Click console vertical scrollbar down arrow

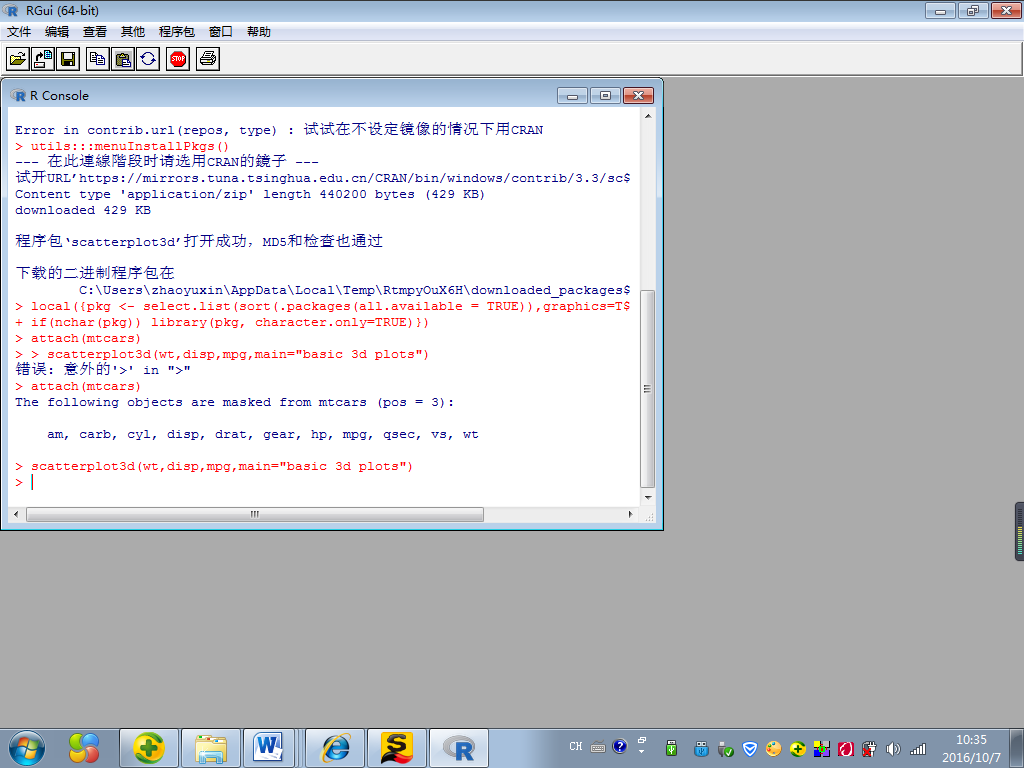(648, 498)
